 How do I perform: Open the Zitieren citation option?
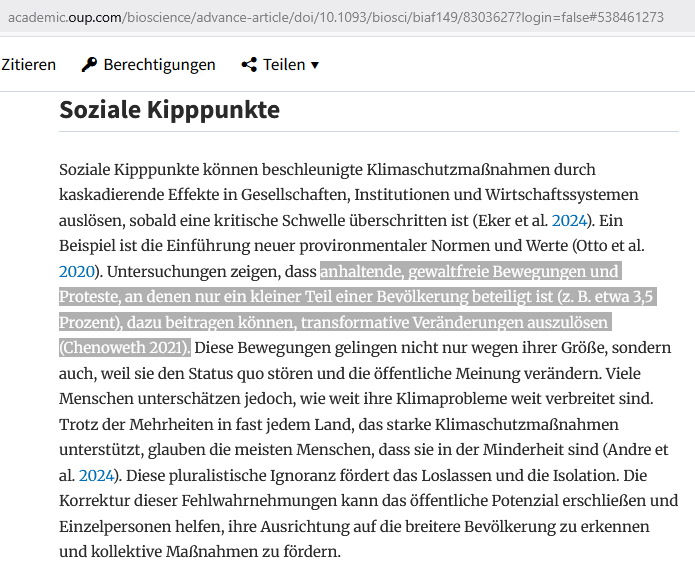[29, 65]
